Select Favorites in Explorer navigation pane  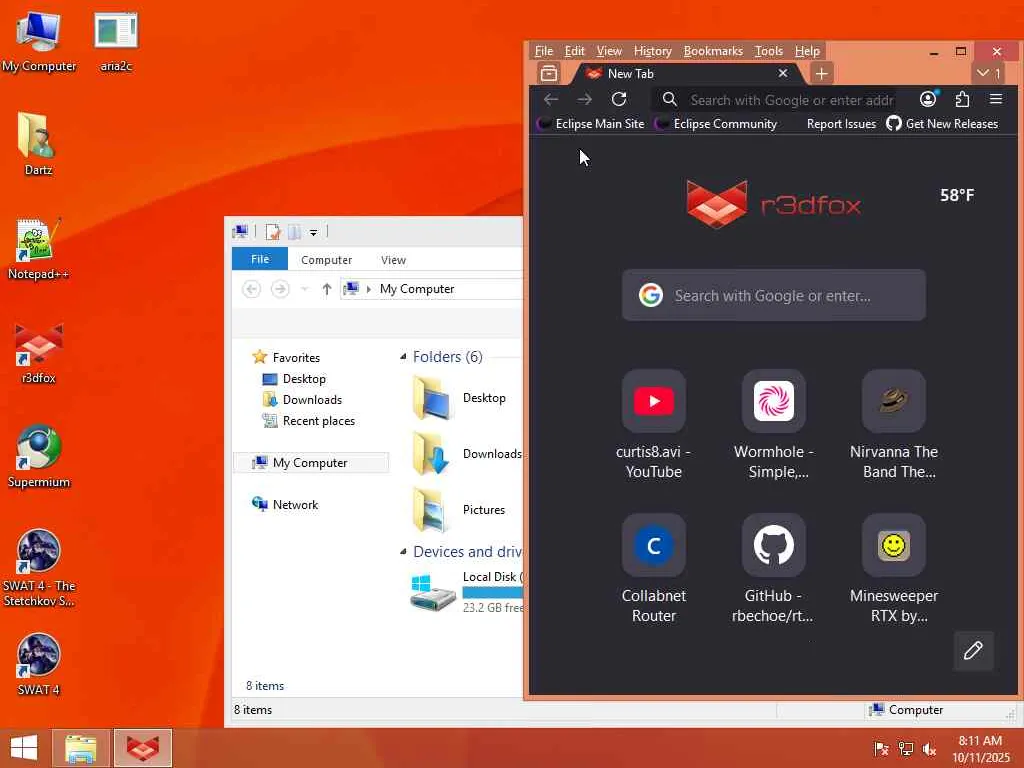point(287,357)
